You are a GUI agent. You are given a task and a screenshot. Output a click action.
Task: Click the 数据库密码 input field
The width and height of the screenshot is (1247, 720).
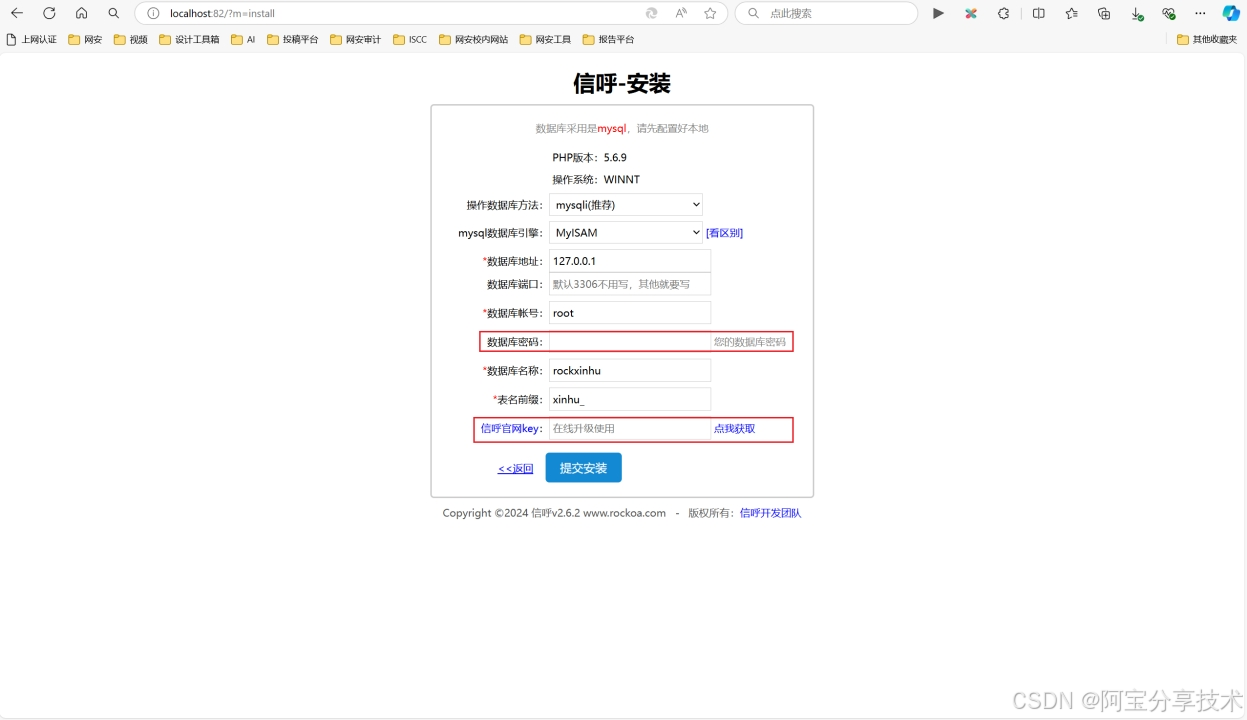click(630, 342)
